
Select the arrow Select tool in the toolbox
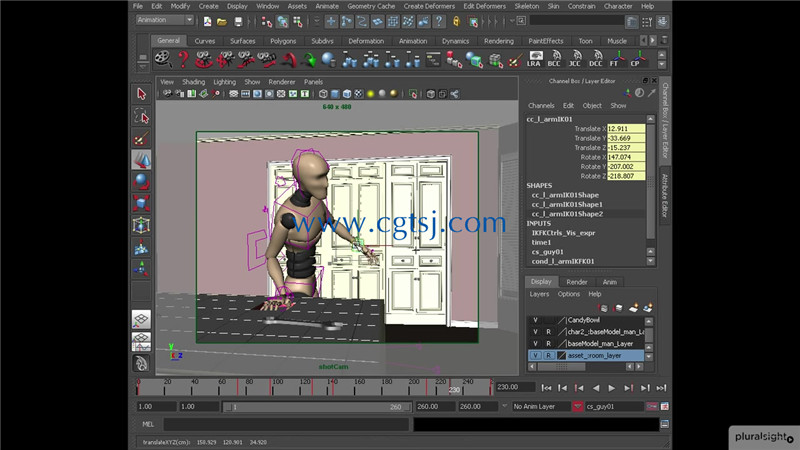[141, 94]
